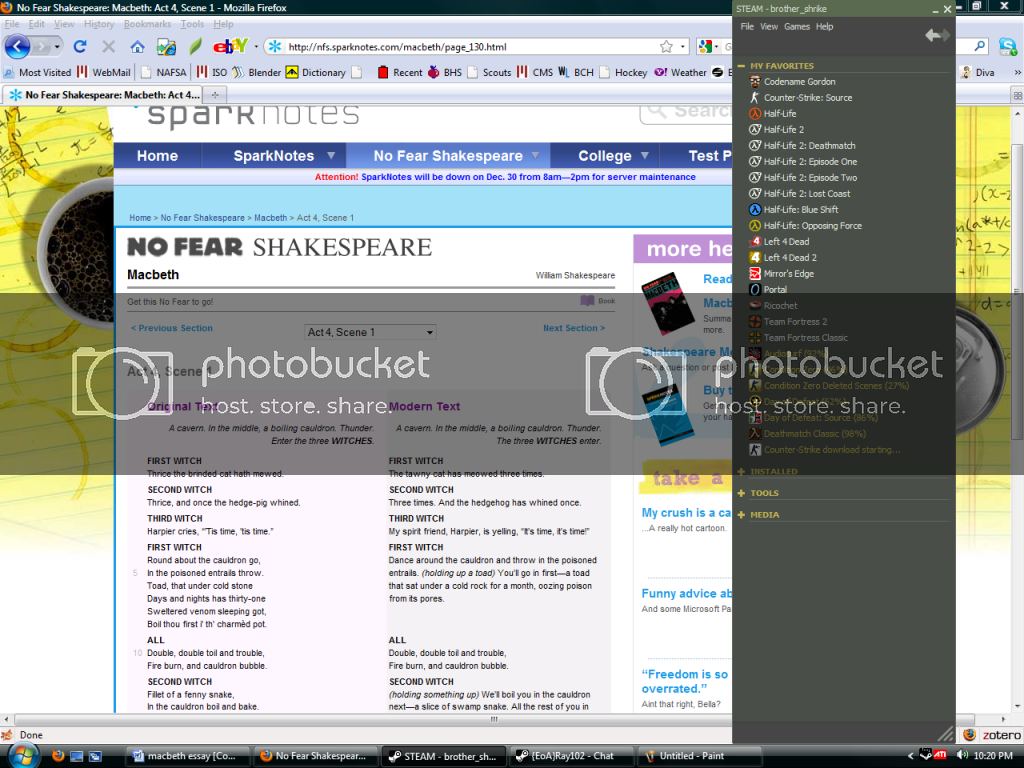The height and width of the screenshot is (768, 1024).
Task: Select Half-Life 2: Lost Coast in Steam list
Action: point(807,193)
